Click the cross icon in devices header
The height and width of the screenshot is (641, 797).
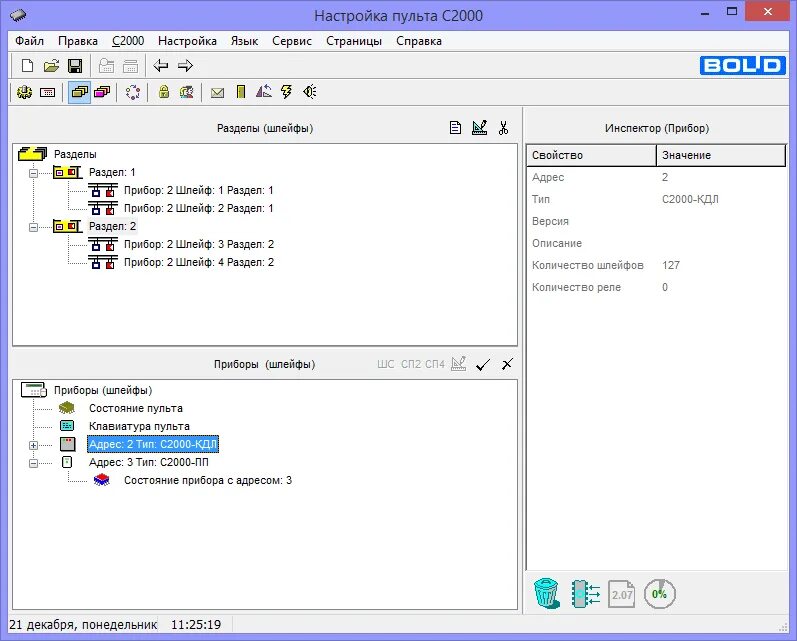pos(507,364)
